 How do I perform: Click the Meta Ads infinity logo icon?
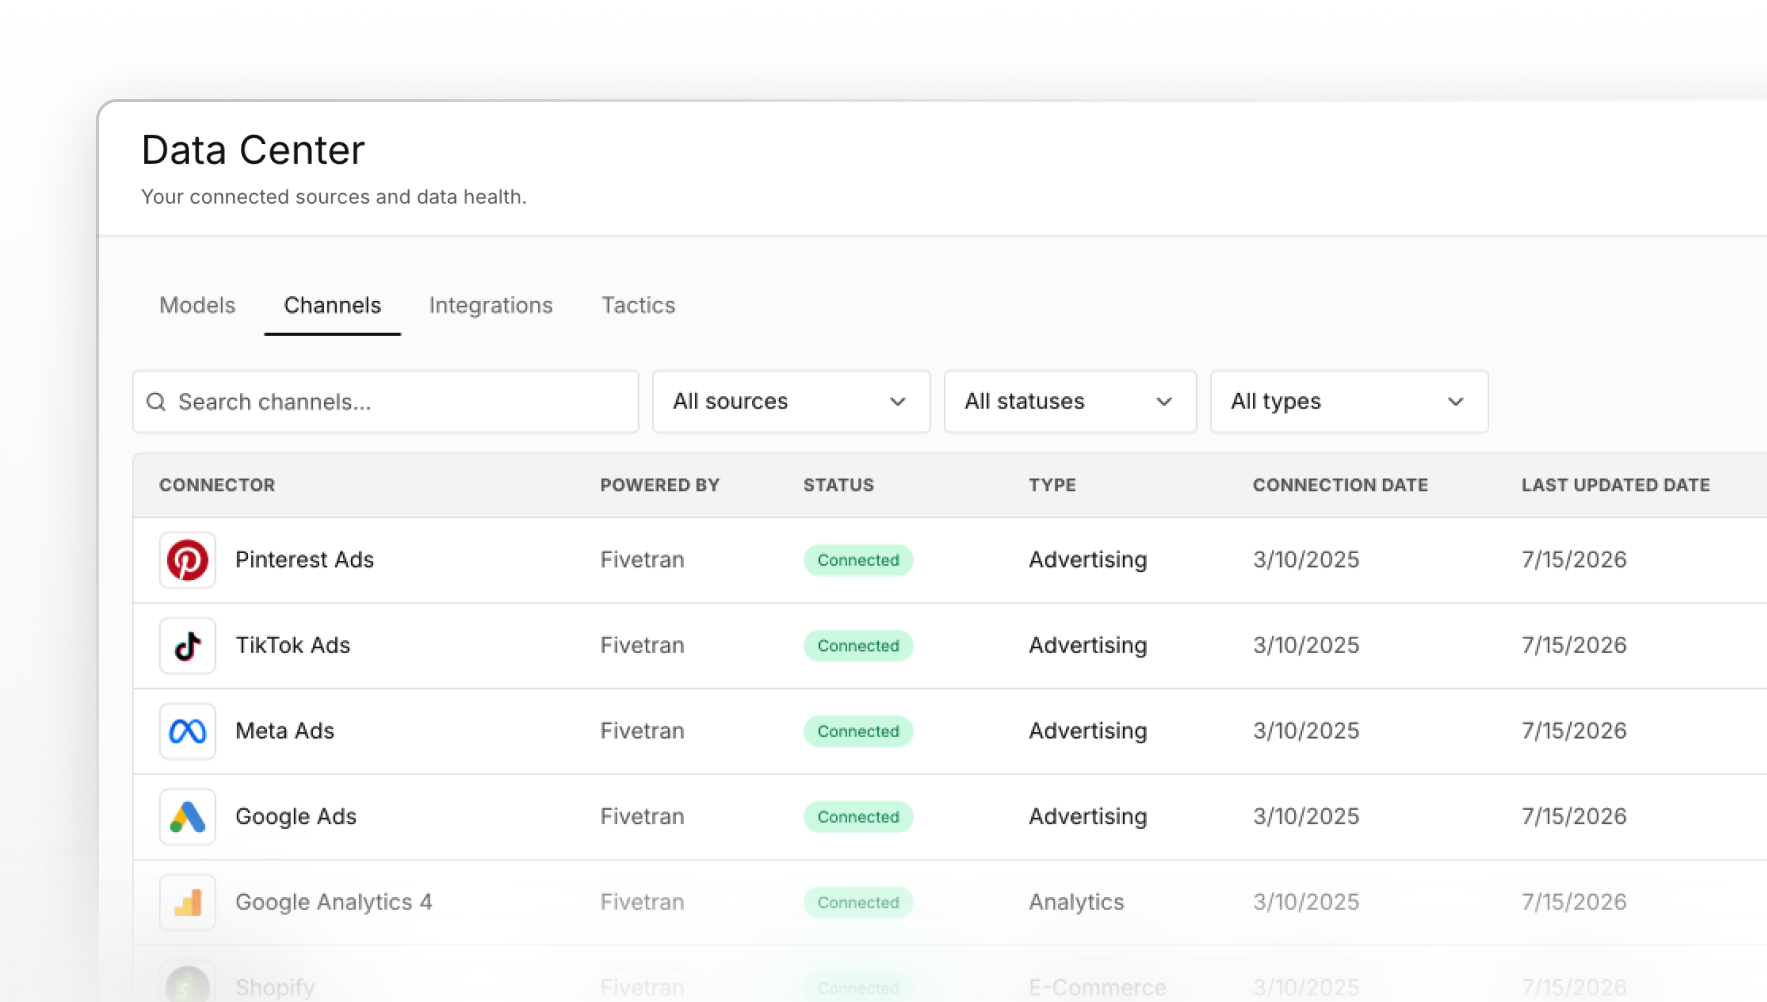click(188, 731)
